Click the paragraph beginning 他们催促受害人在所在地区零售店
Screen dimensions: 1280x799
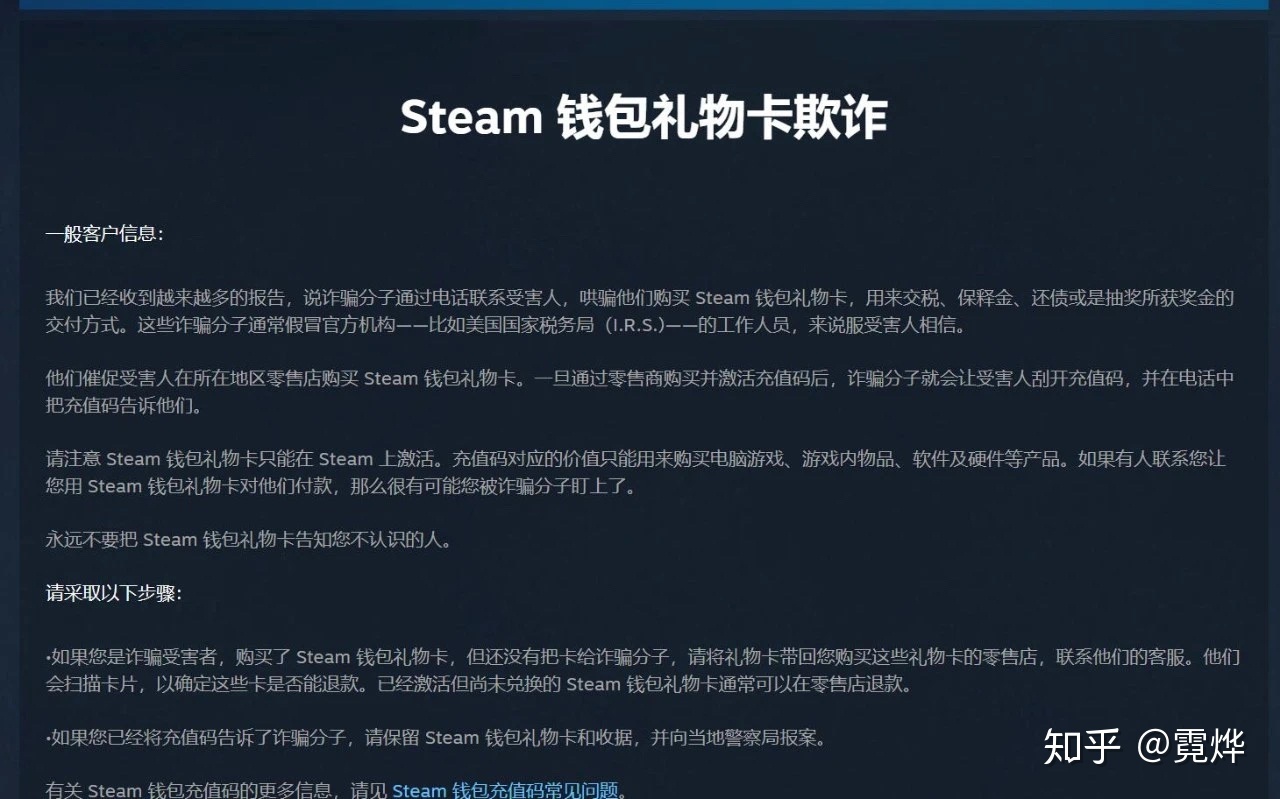(x=640, y=392)
